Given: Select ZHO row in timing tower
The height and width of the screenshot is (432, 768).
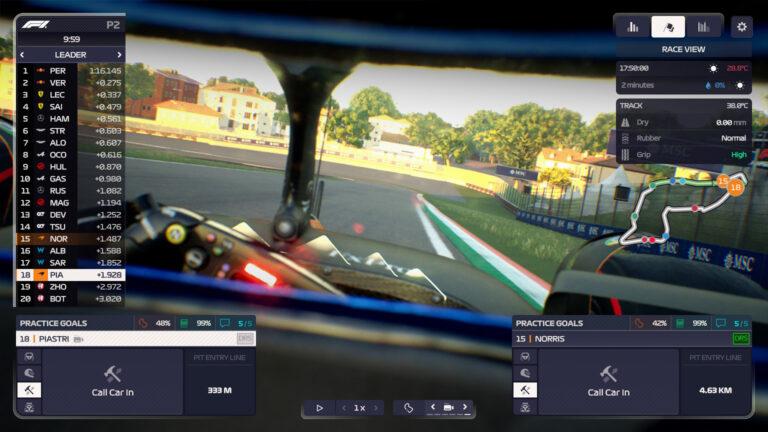Looking at the screenshot, I should tap(71, 287).
